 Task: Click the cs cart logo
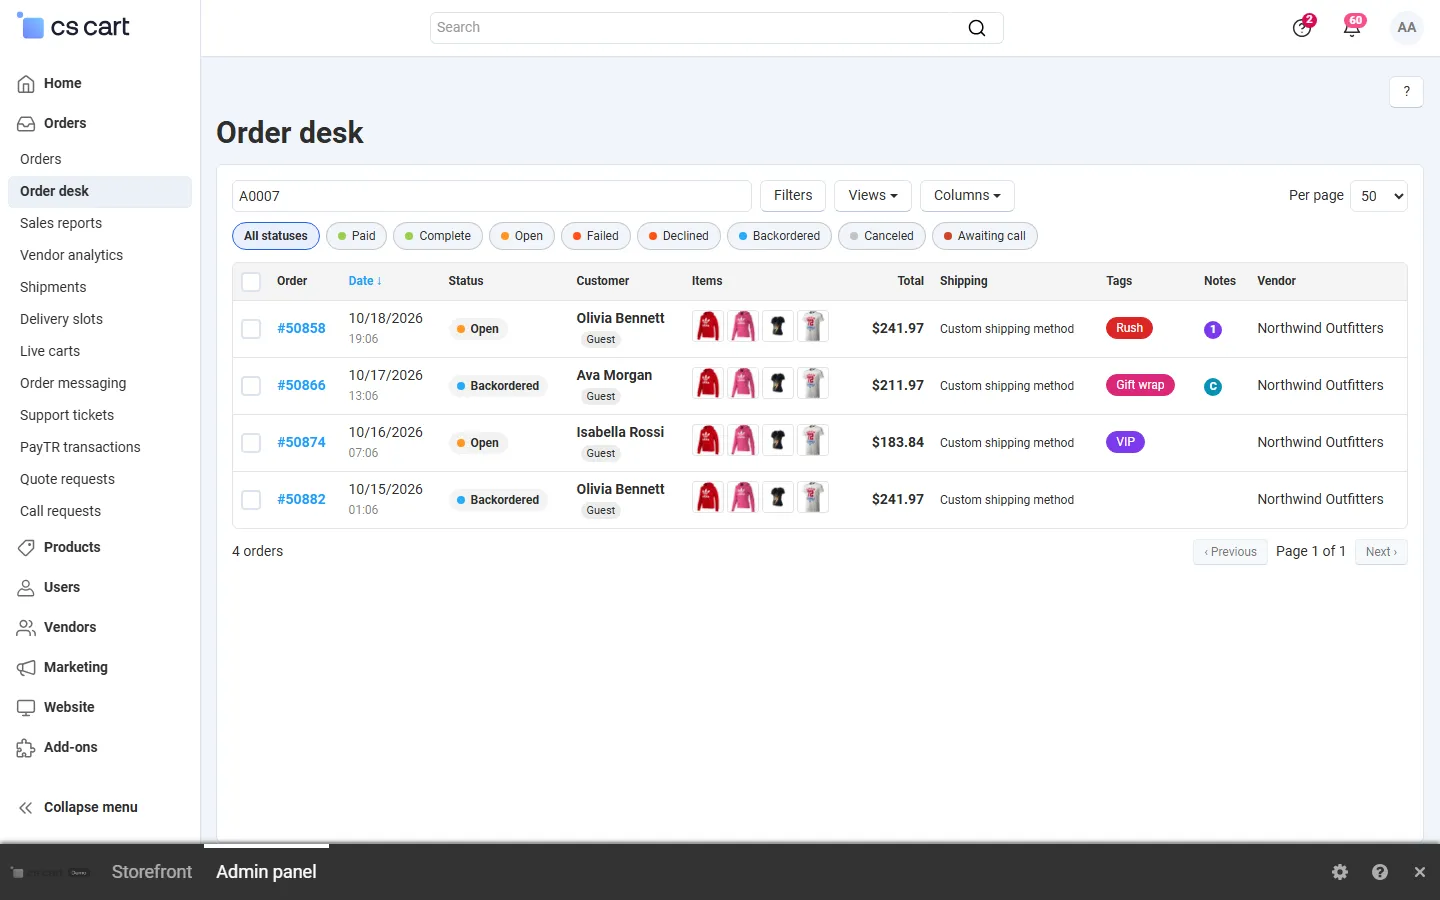click(74, 27)
